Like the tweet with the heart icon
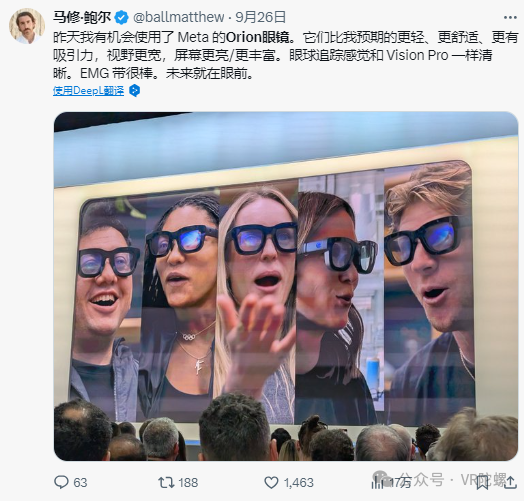The height and width of the screenshot is (501, 524). pos(271,482)
